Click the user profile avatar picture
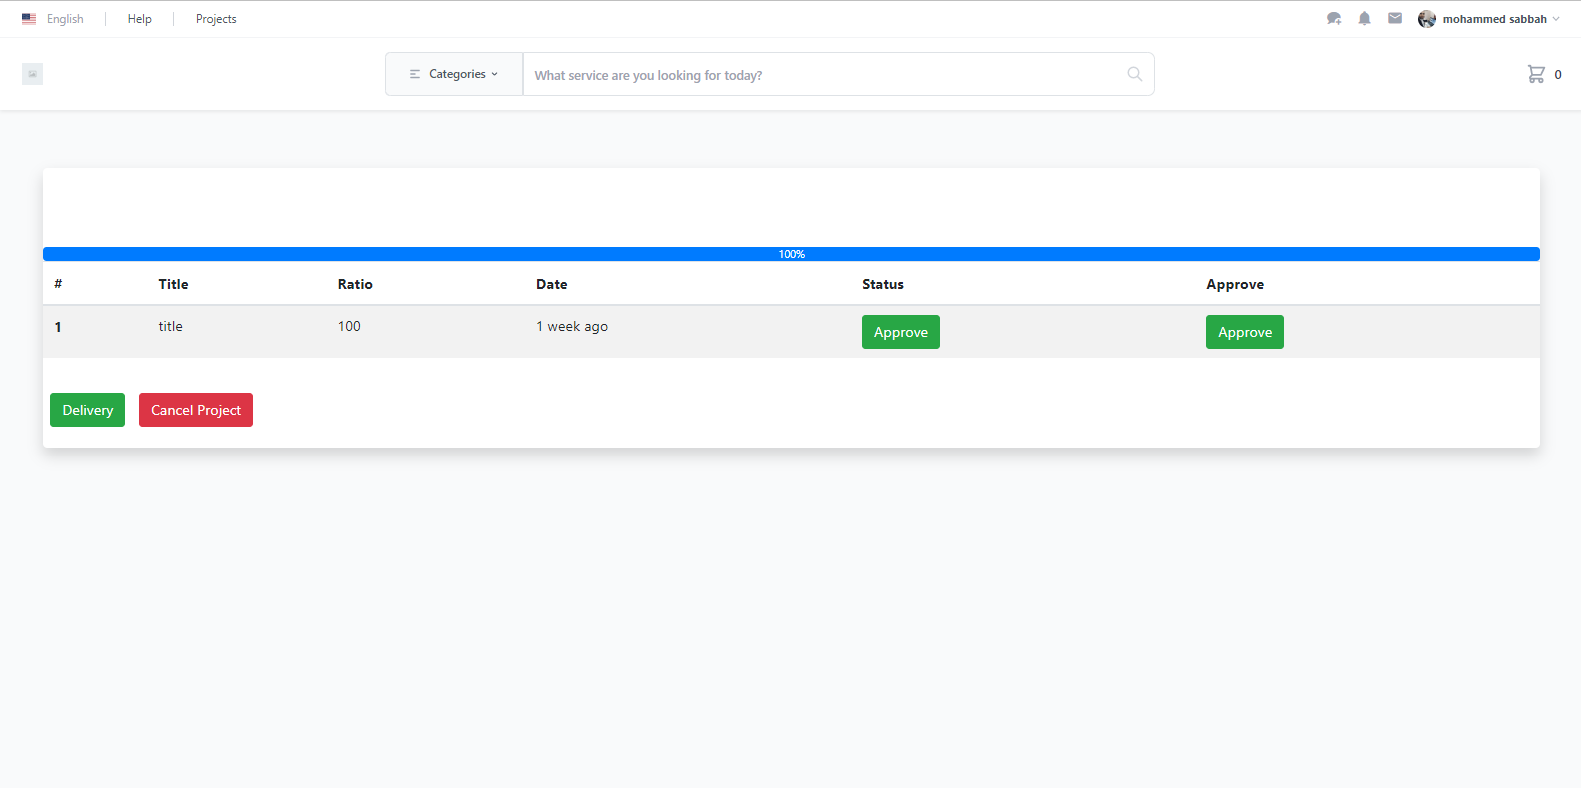This screenshot has height=788, width=1581. coord(1426,19)
